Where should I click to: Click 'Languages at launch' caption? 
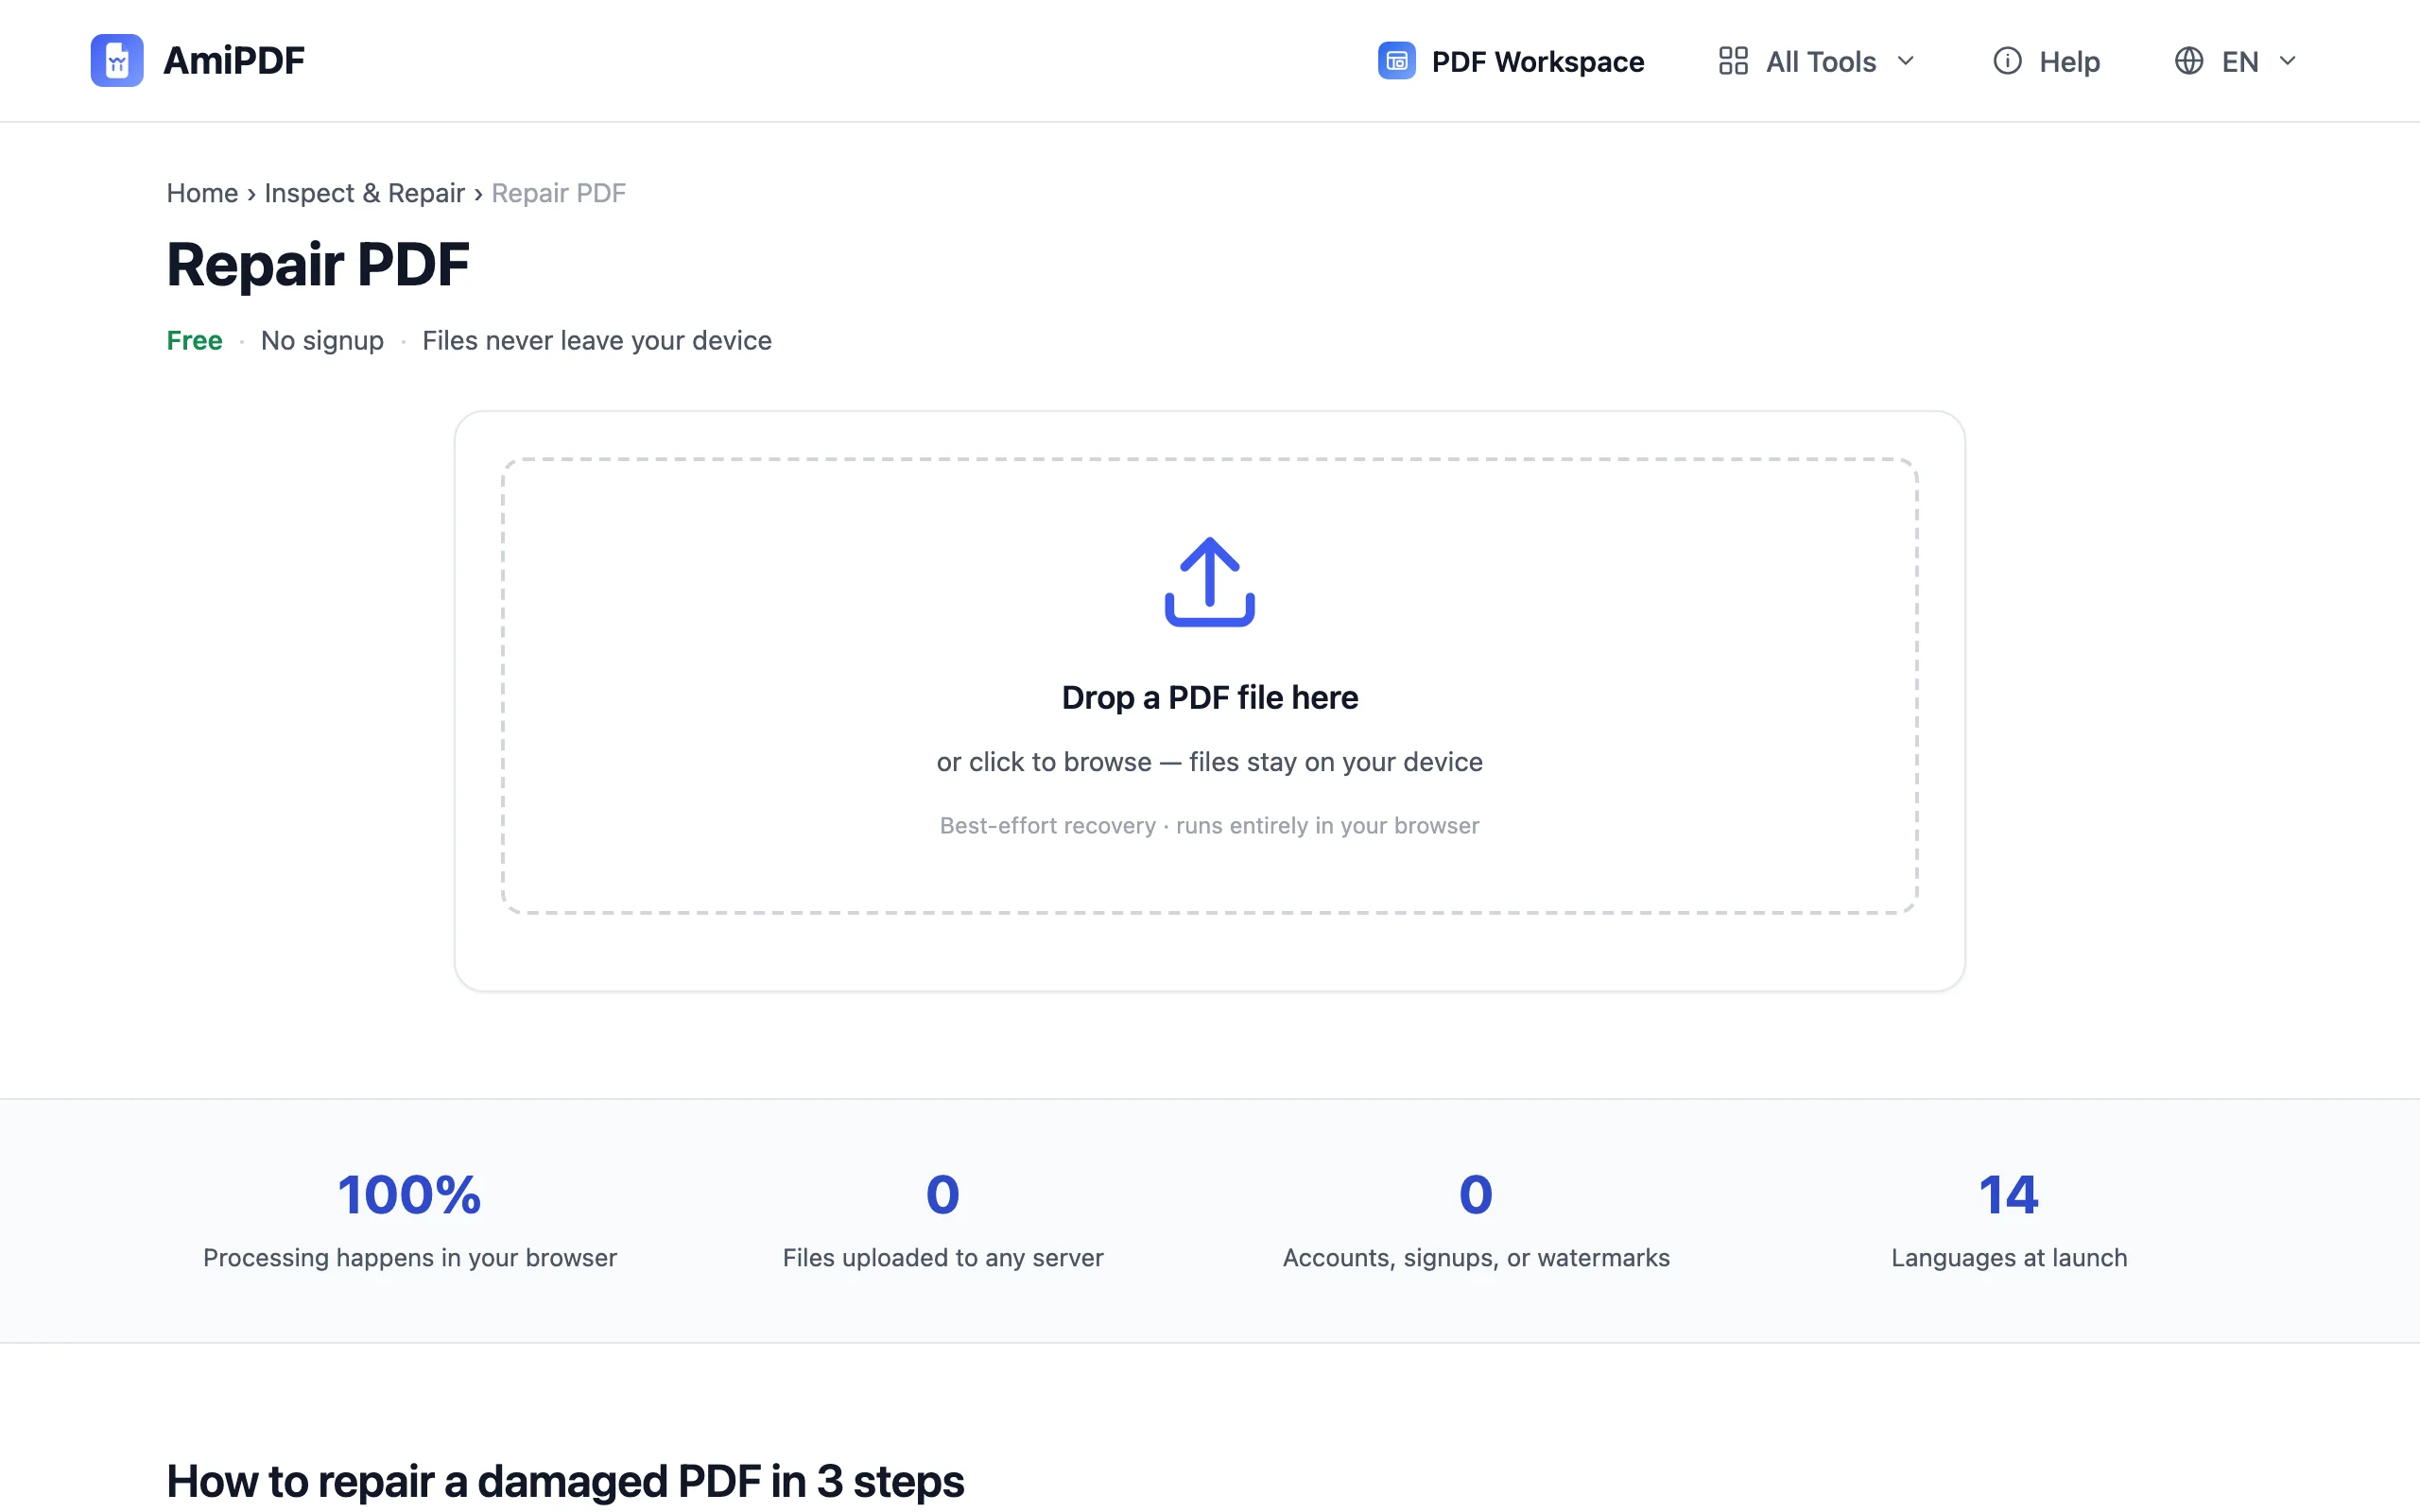2009,1258
